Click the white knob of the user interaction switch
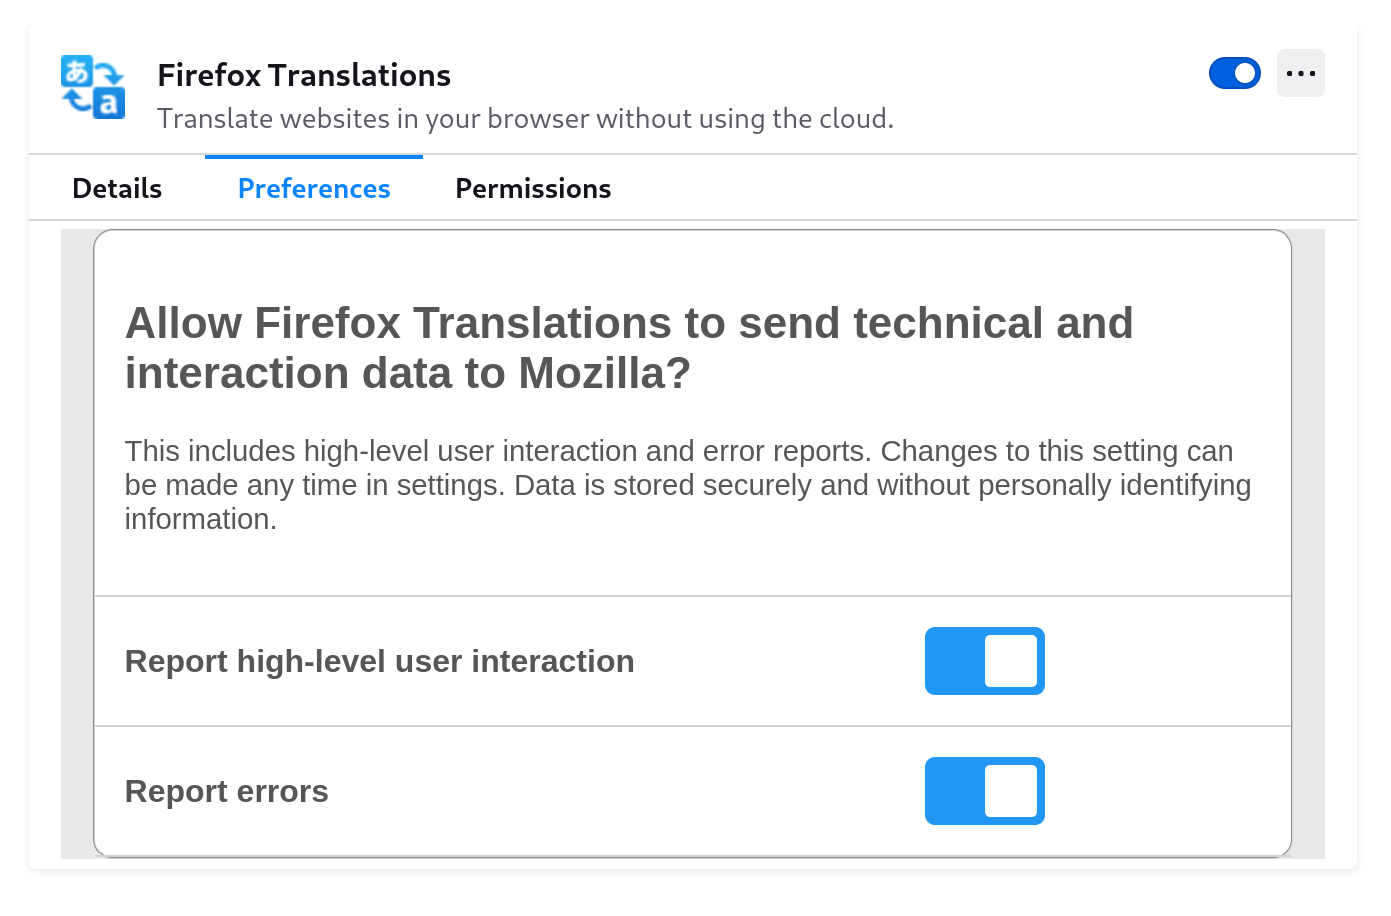The width and height of the screenshot is (1391, 916). point(1011,661)
